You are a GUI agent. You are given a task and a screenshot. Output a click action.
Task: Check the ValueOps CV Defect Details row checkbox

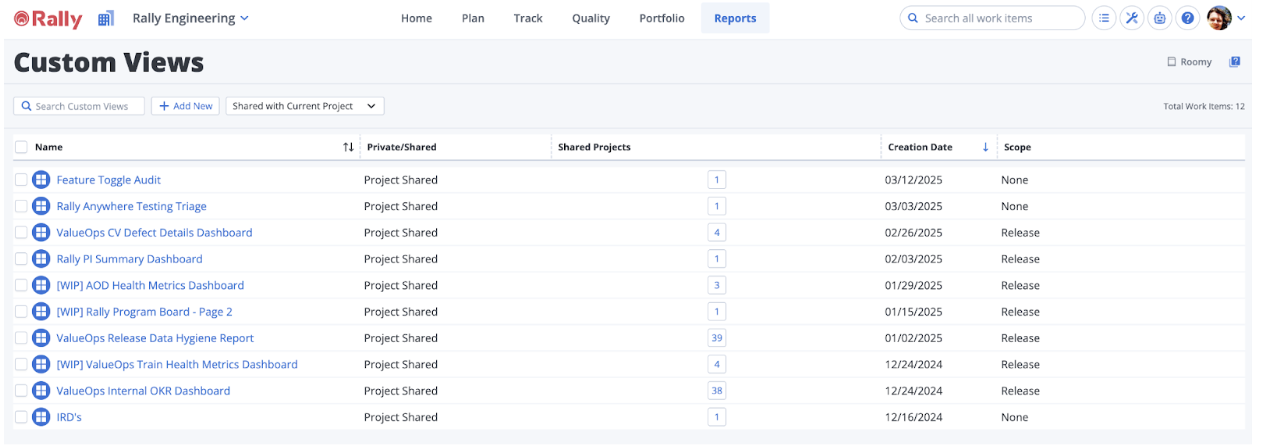[21, 232]
